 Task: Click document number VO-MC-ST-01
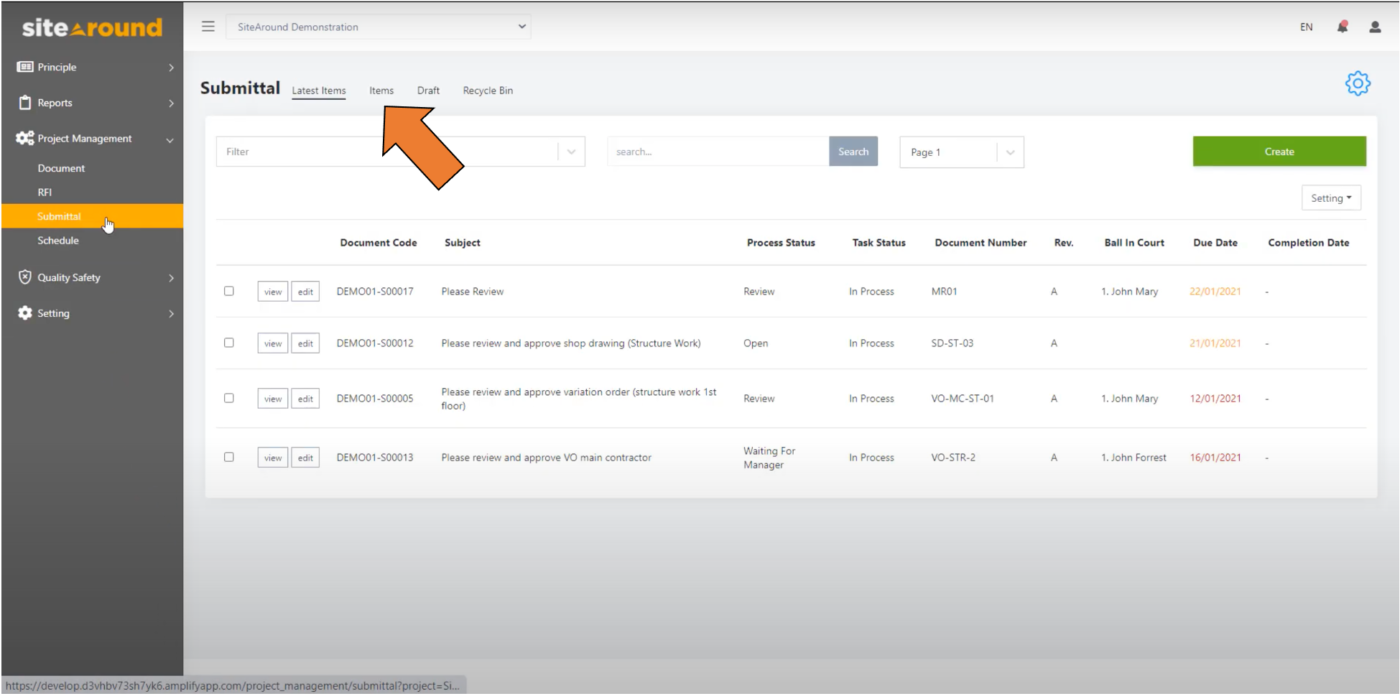962,398
